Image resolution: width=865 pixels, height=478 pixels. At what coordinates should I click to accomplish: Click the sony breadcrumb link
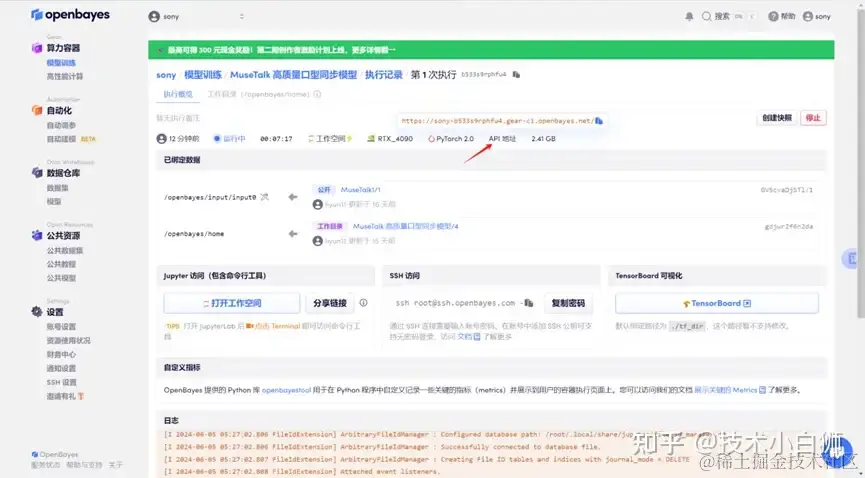point(166,75)
